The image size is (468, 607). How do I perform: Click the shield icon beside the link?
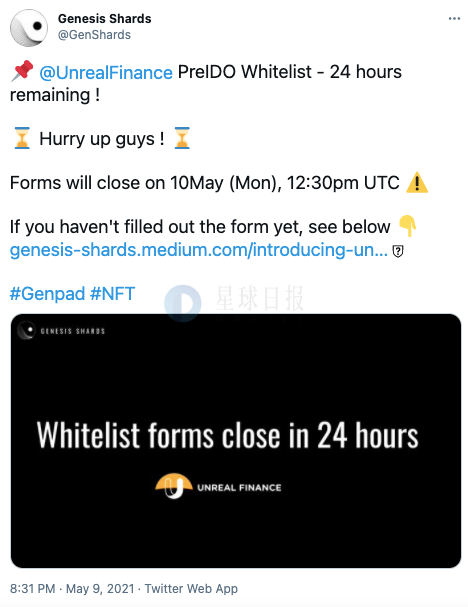tap(398, 251)
